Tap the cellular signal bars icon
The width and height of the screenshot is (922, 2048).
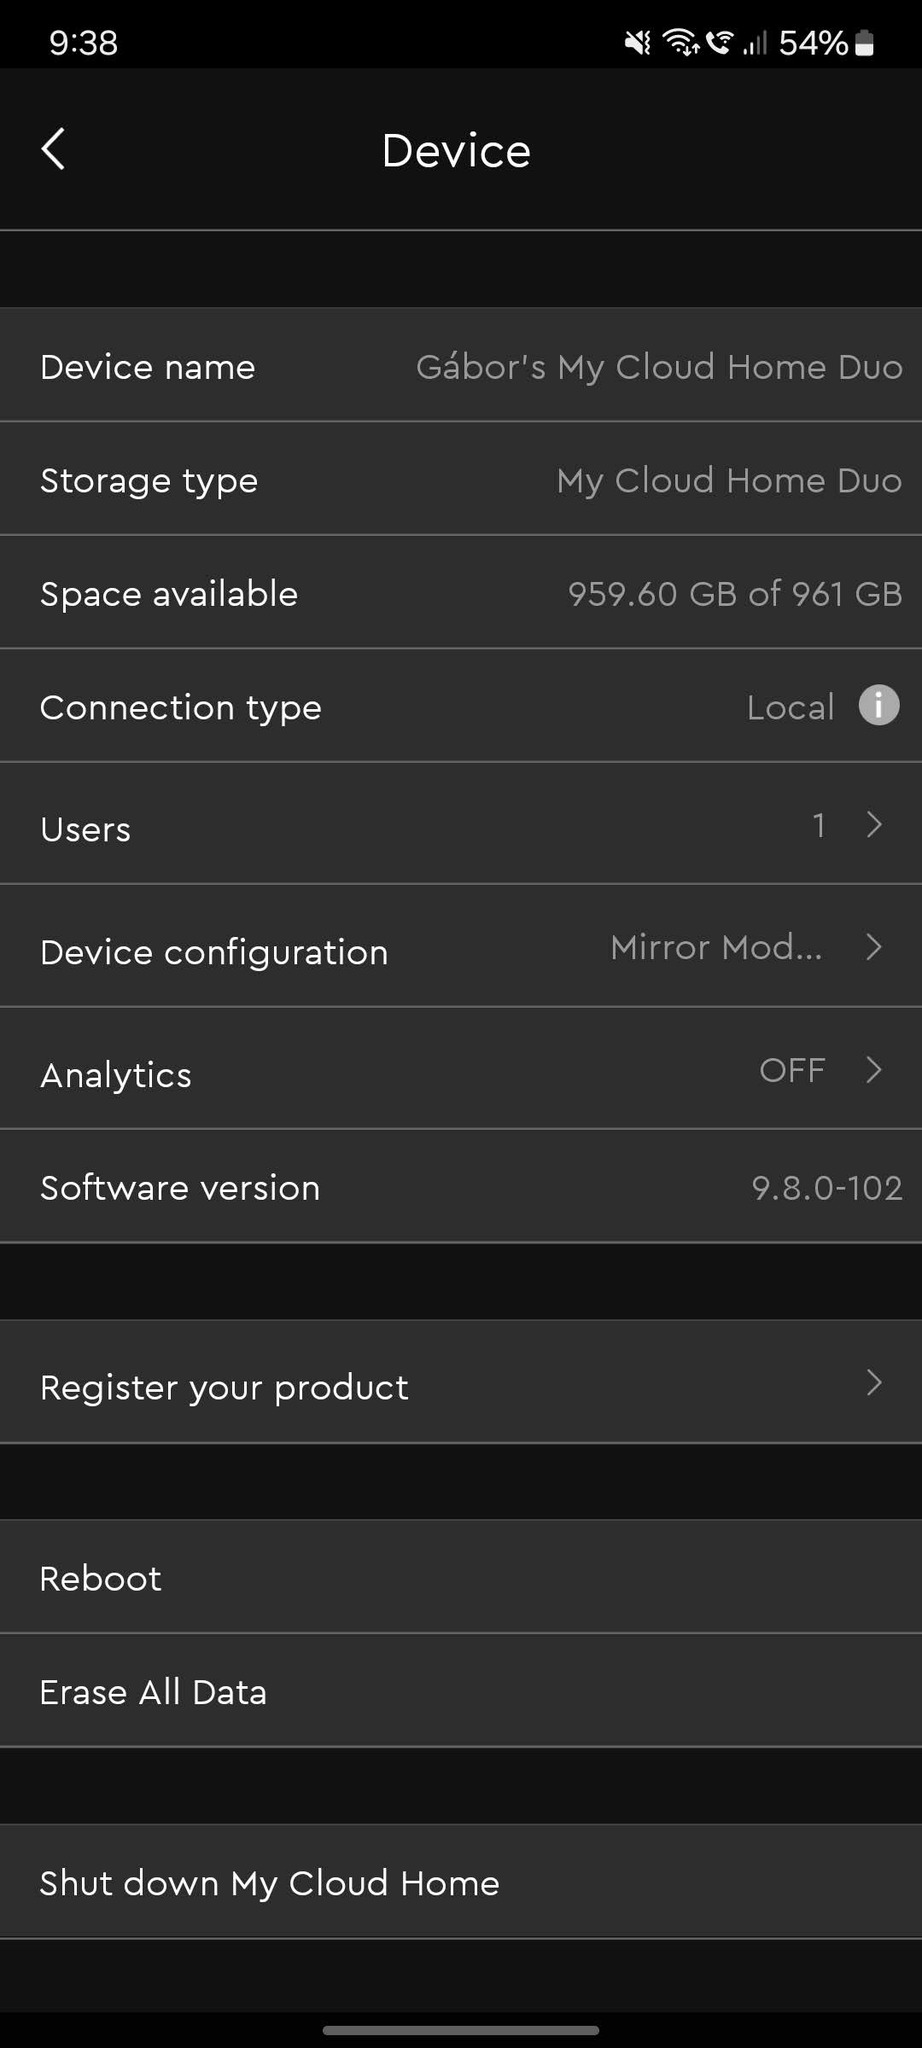coord(754,43)
